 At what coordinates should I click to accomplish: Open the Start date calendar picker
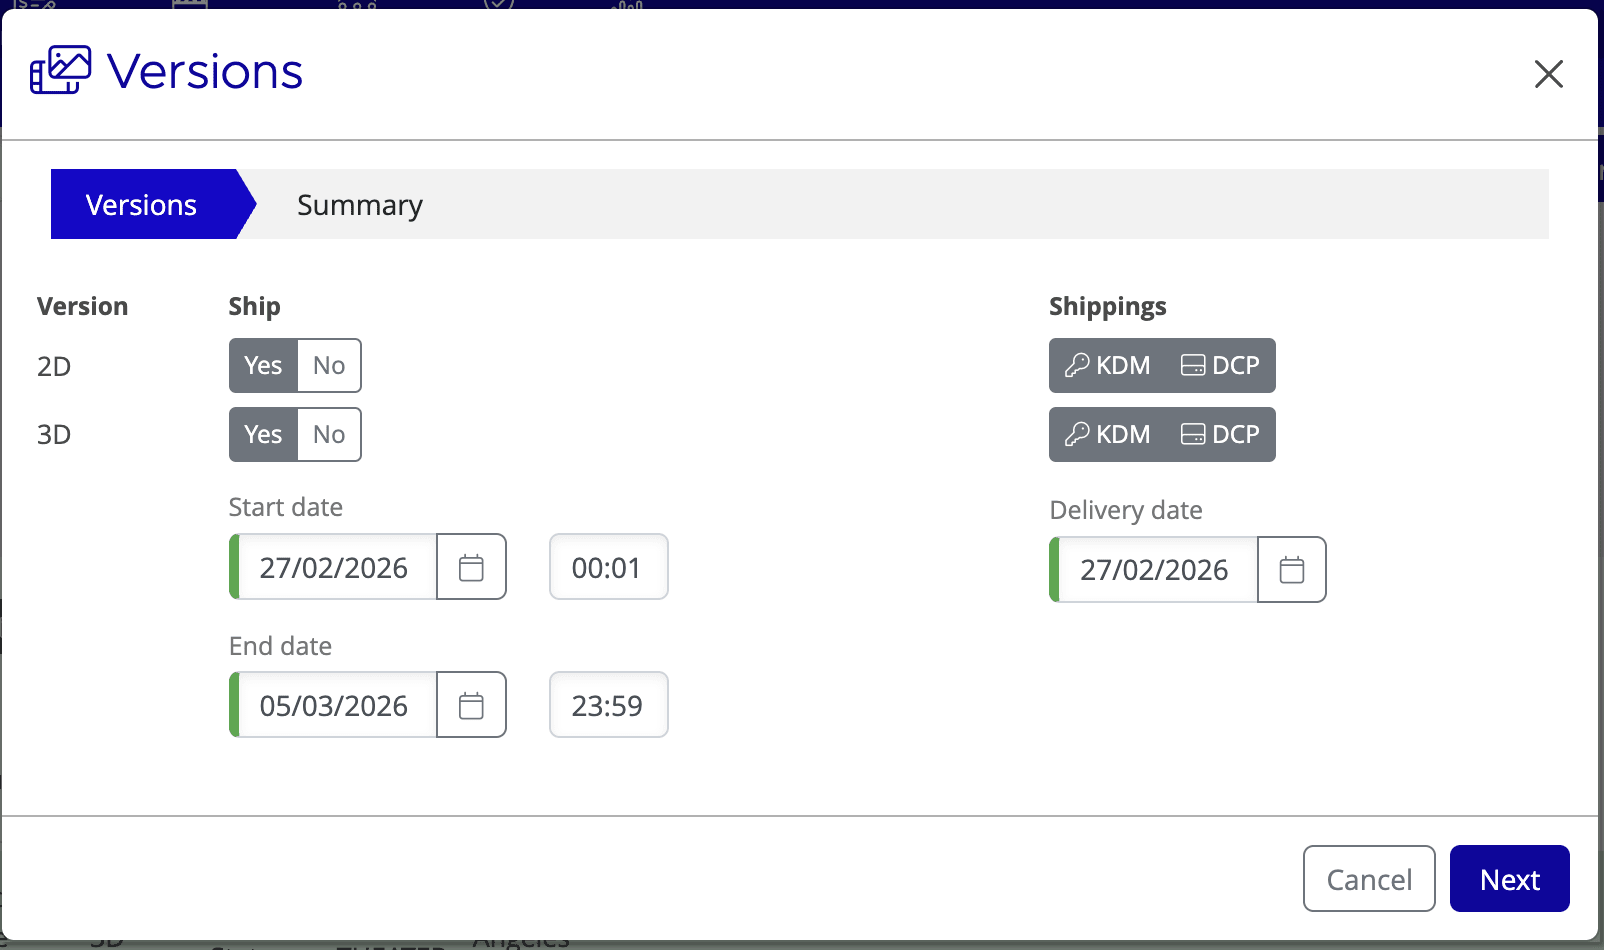pos(471,567)
